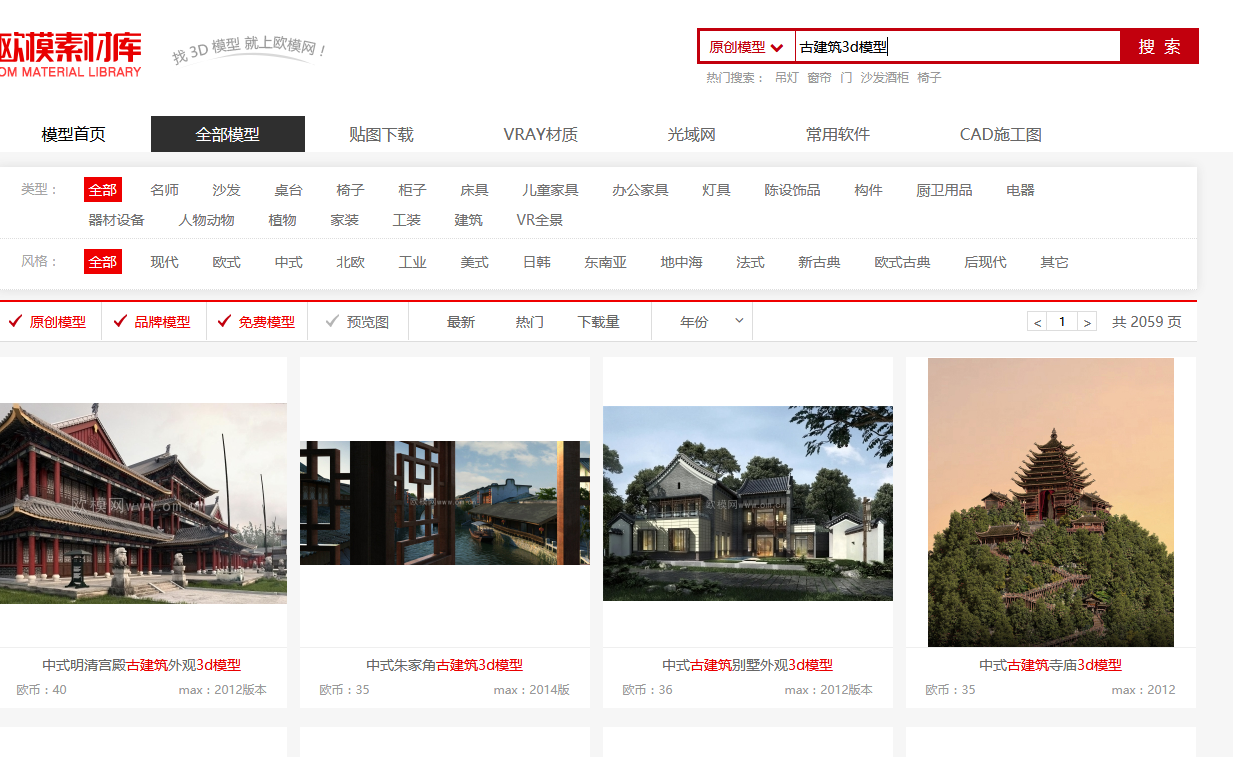
Task: Filter style by 现代
Action: 165,262
